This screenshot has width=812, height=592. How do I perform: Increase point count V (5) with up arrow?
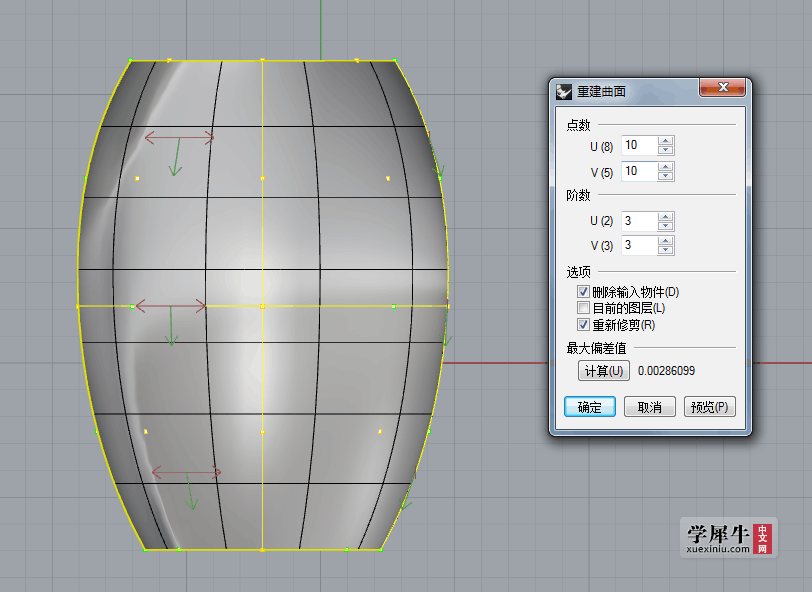click(x=665, y=167)
